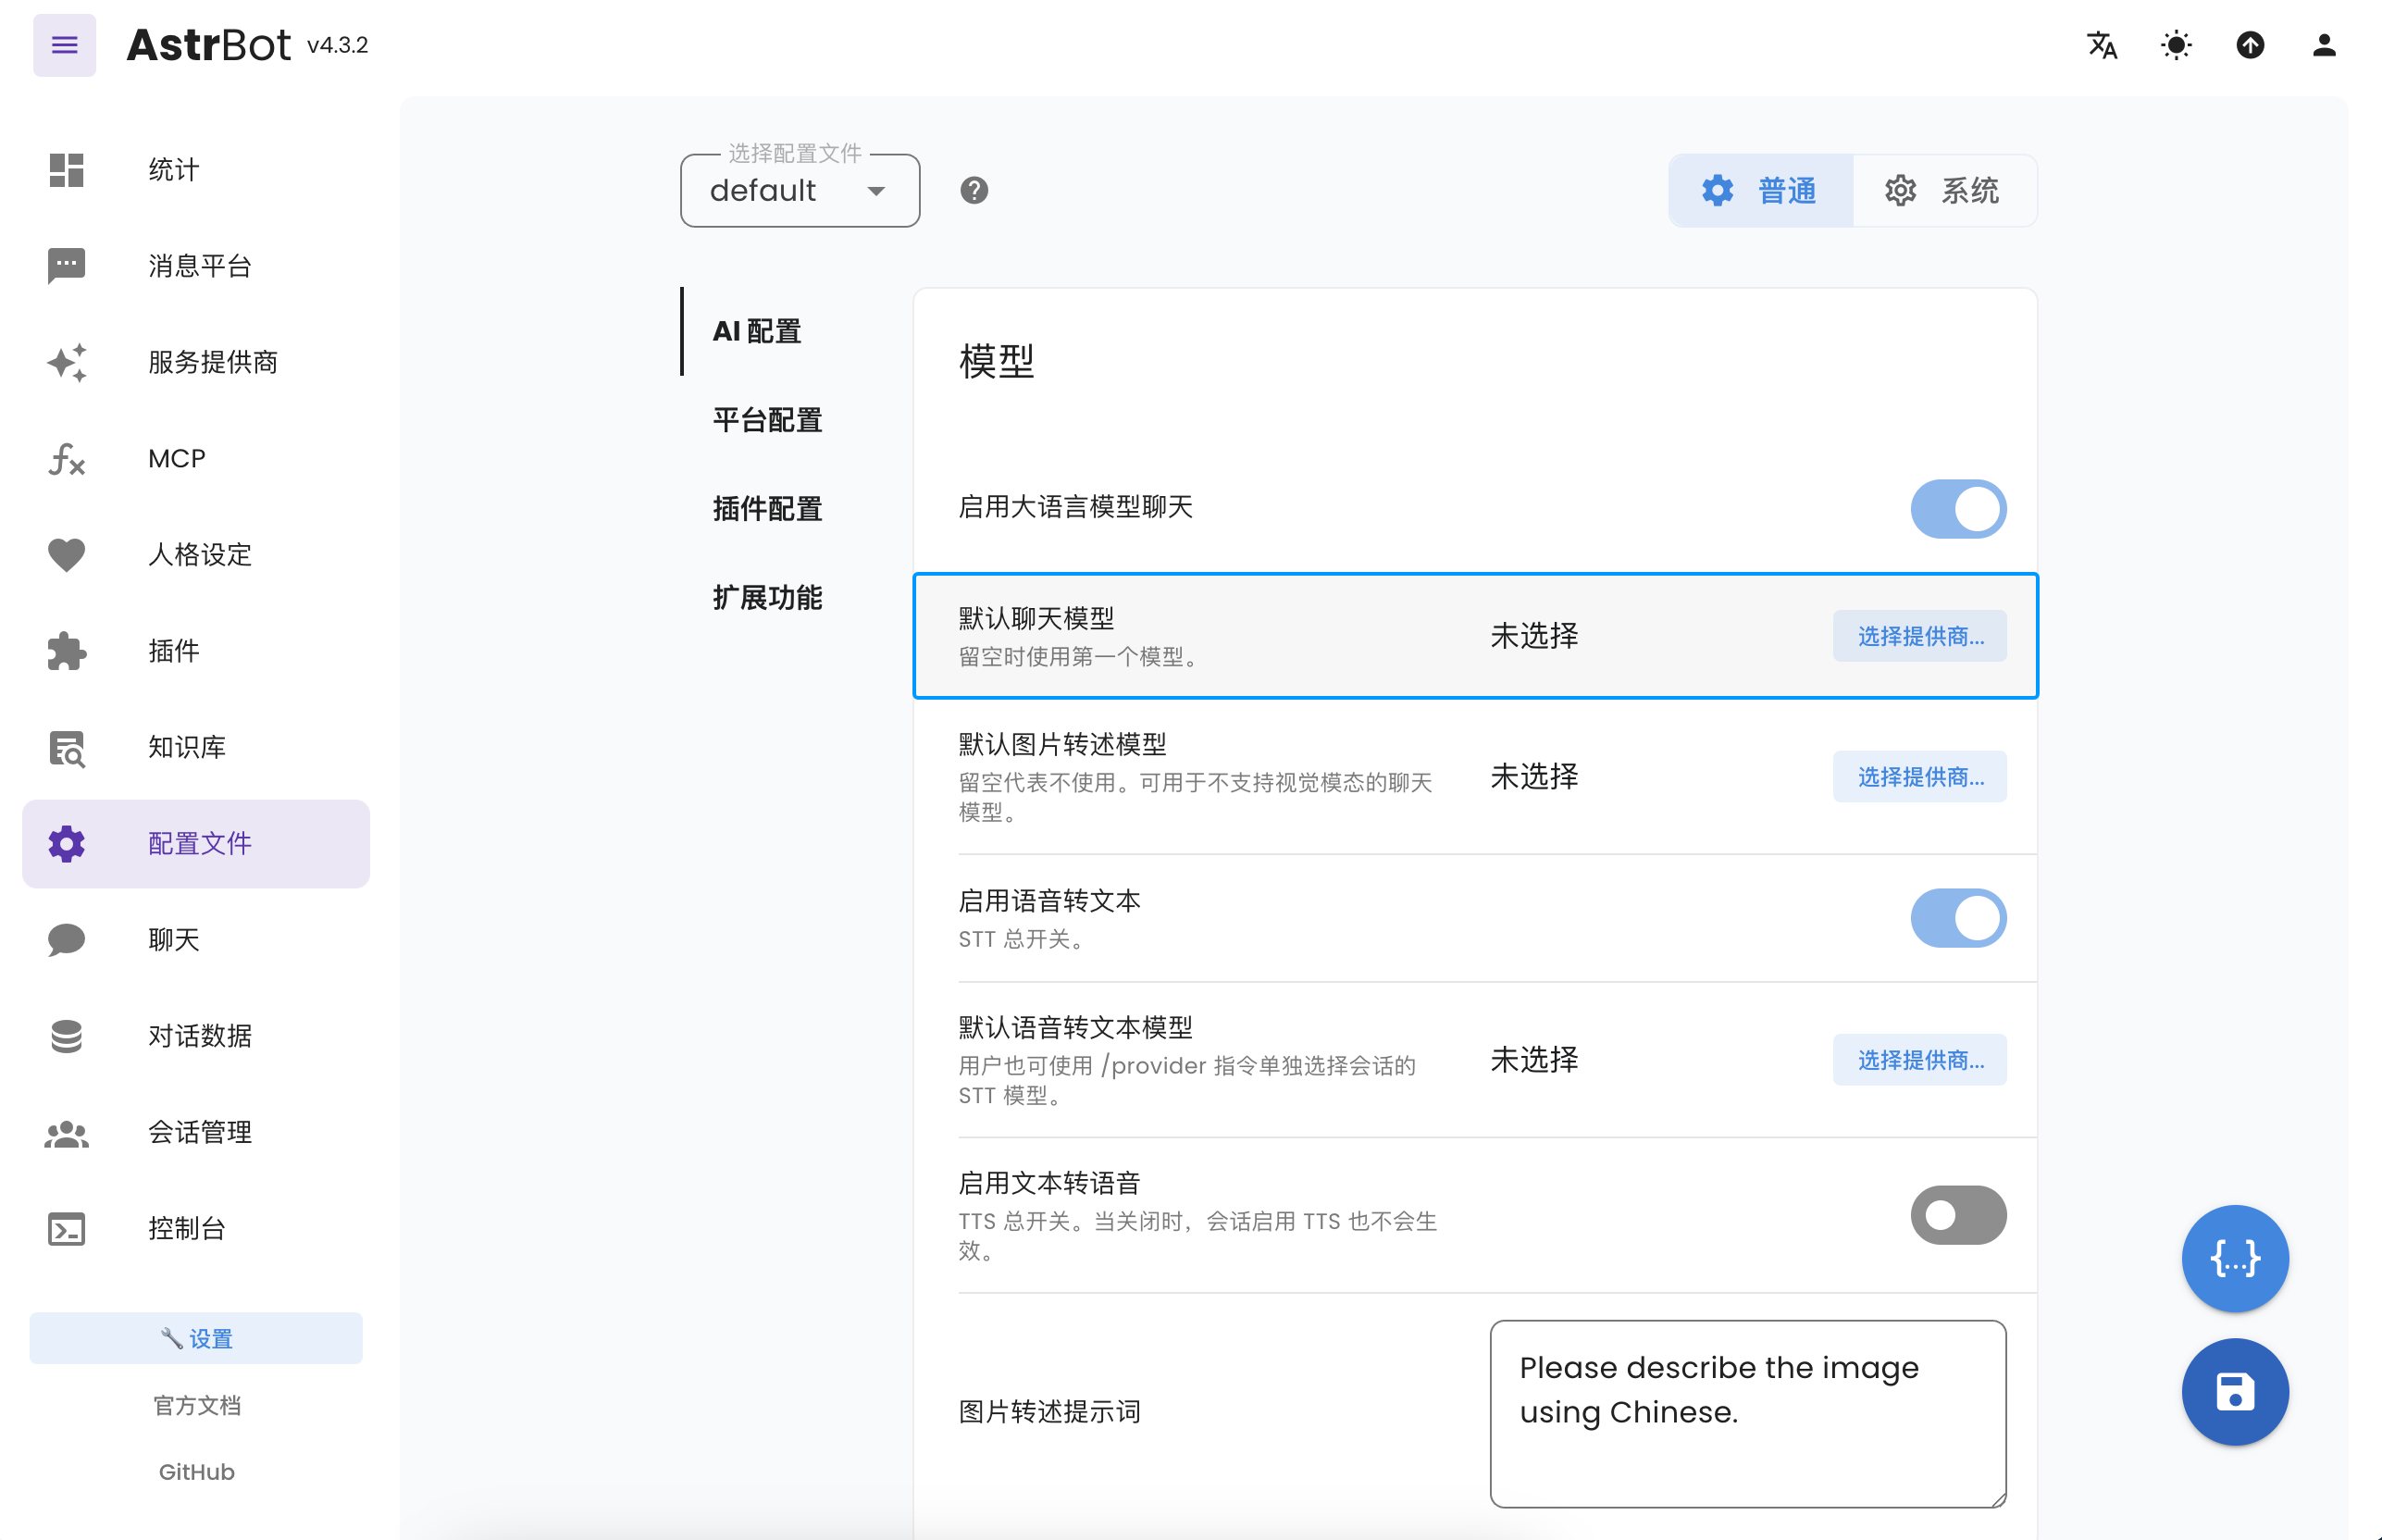Collapse the sidebar with the hamburger menu
The width and height of the screenshot is (2382, 1540).
tap(64, 45)
